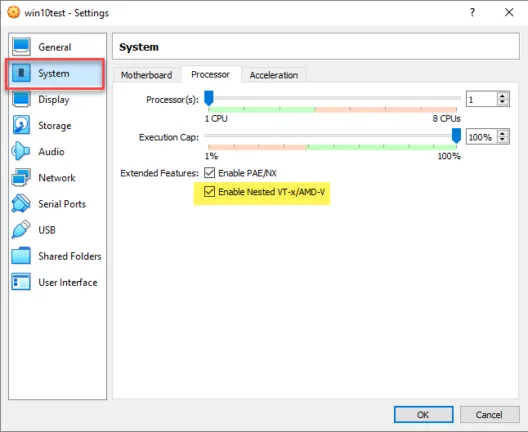
Task: Decrease processor count with down arrow
Action: coord(502,102)
